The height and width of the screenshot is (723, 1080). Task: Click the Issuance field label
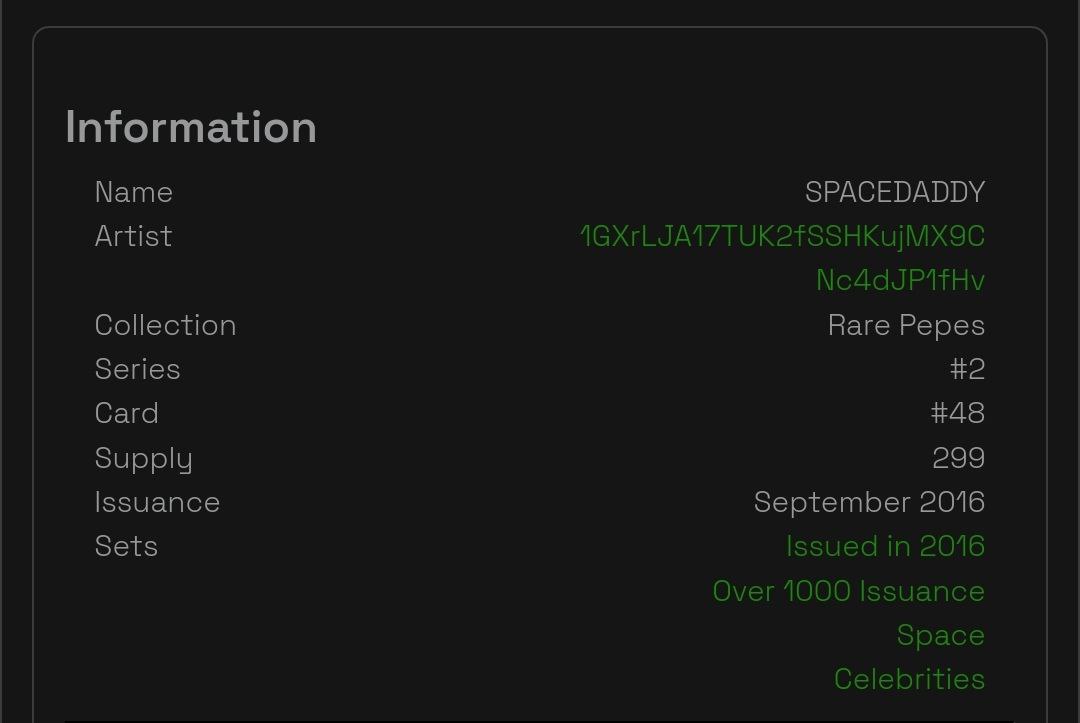[x=157, y=502]
